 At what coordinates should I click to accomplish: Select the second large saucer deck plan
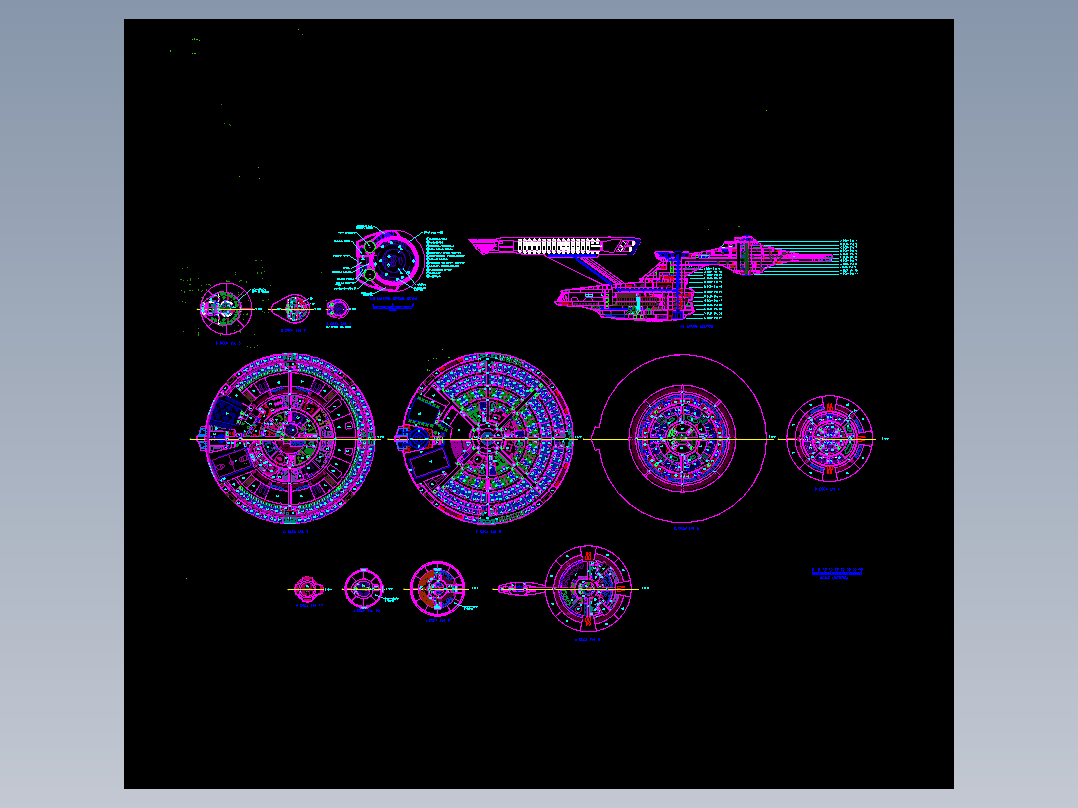coord(487,439)
